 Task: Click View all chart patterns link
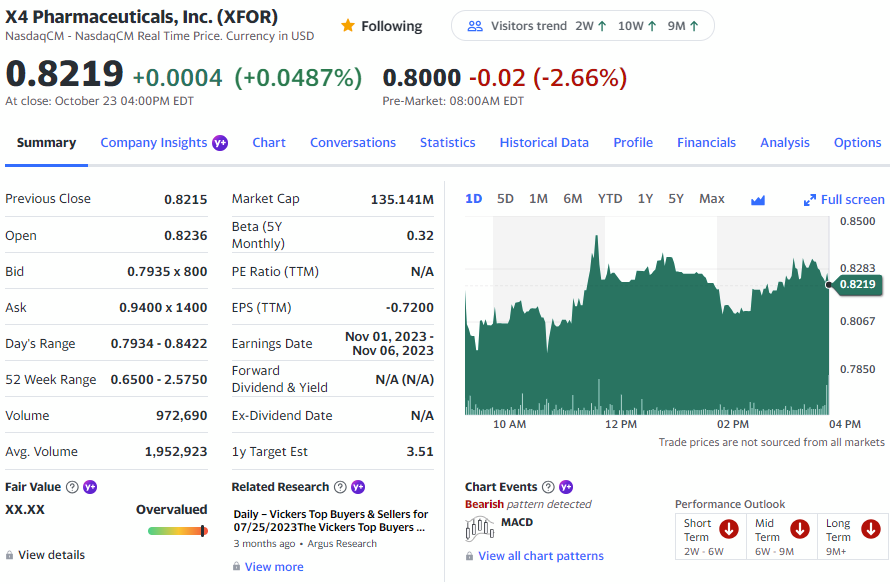tap(541, 556)
